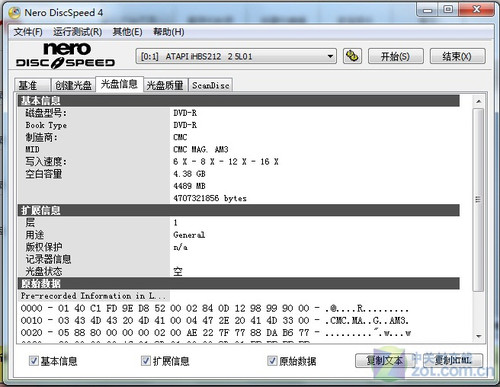Click the 扩展信息 section header
The image size is (500, 387).
click(239, 210)
